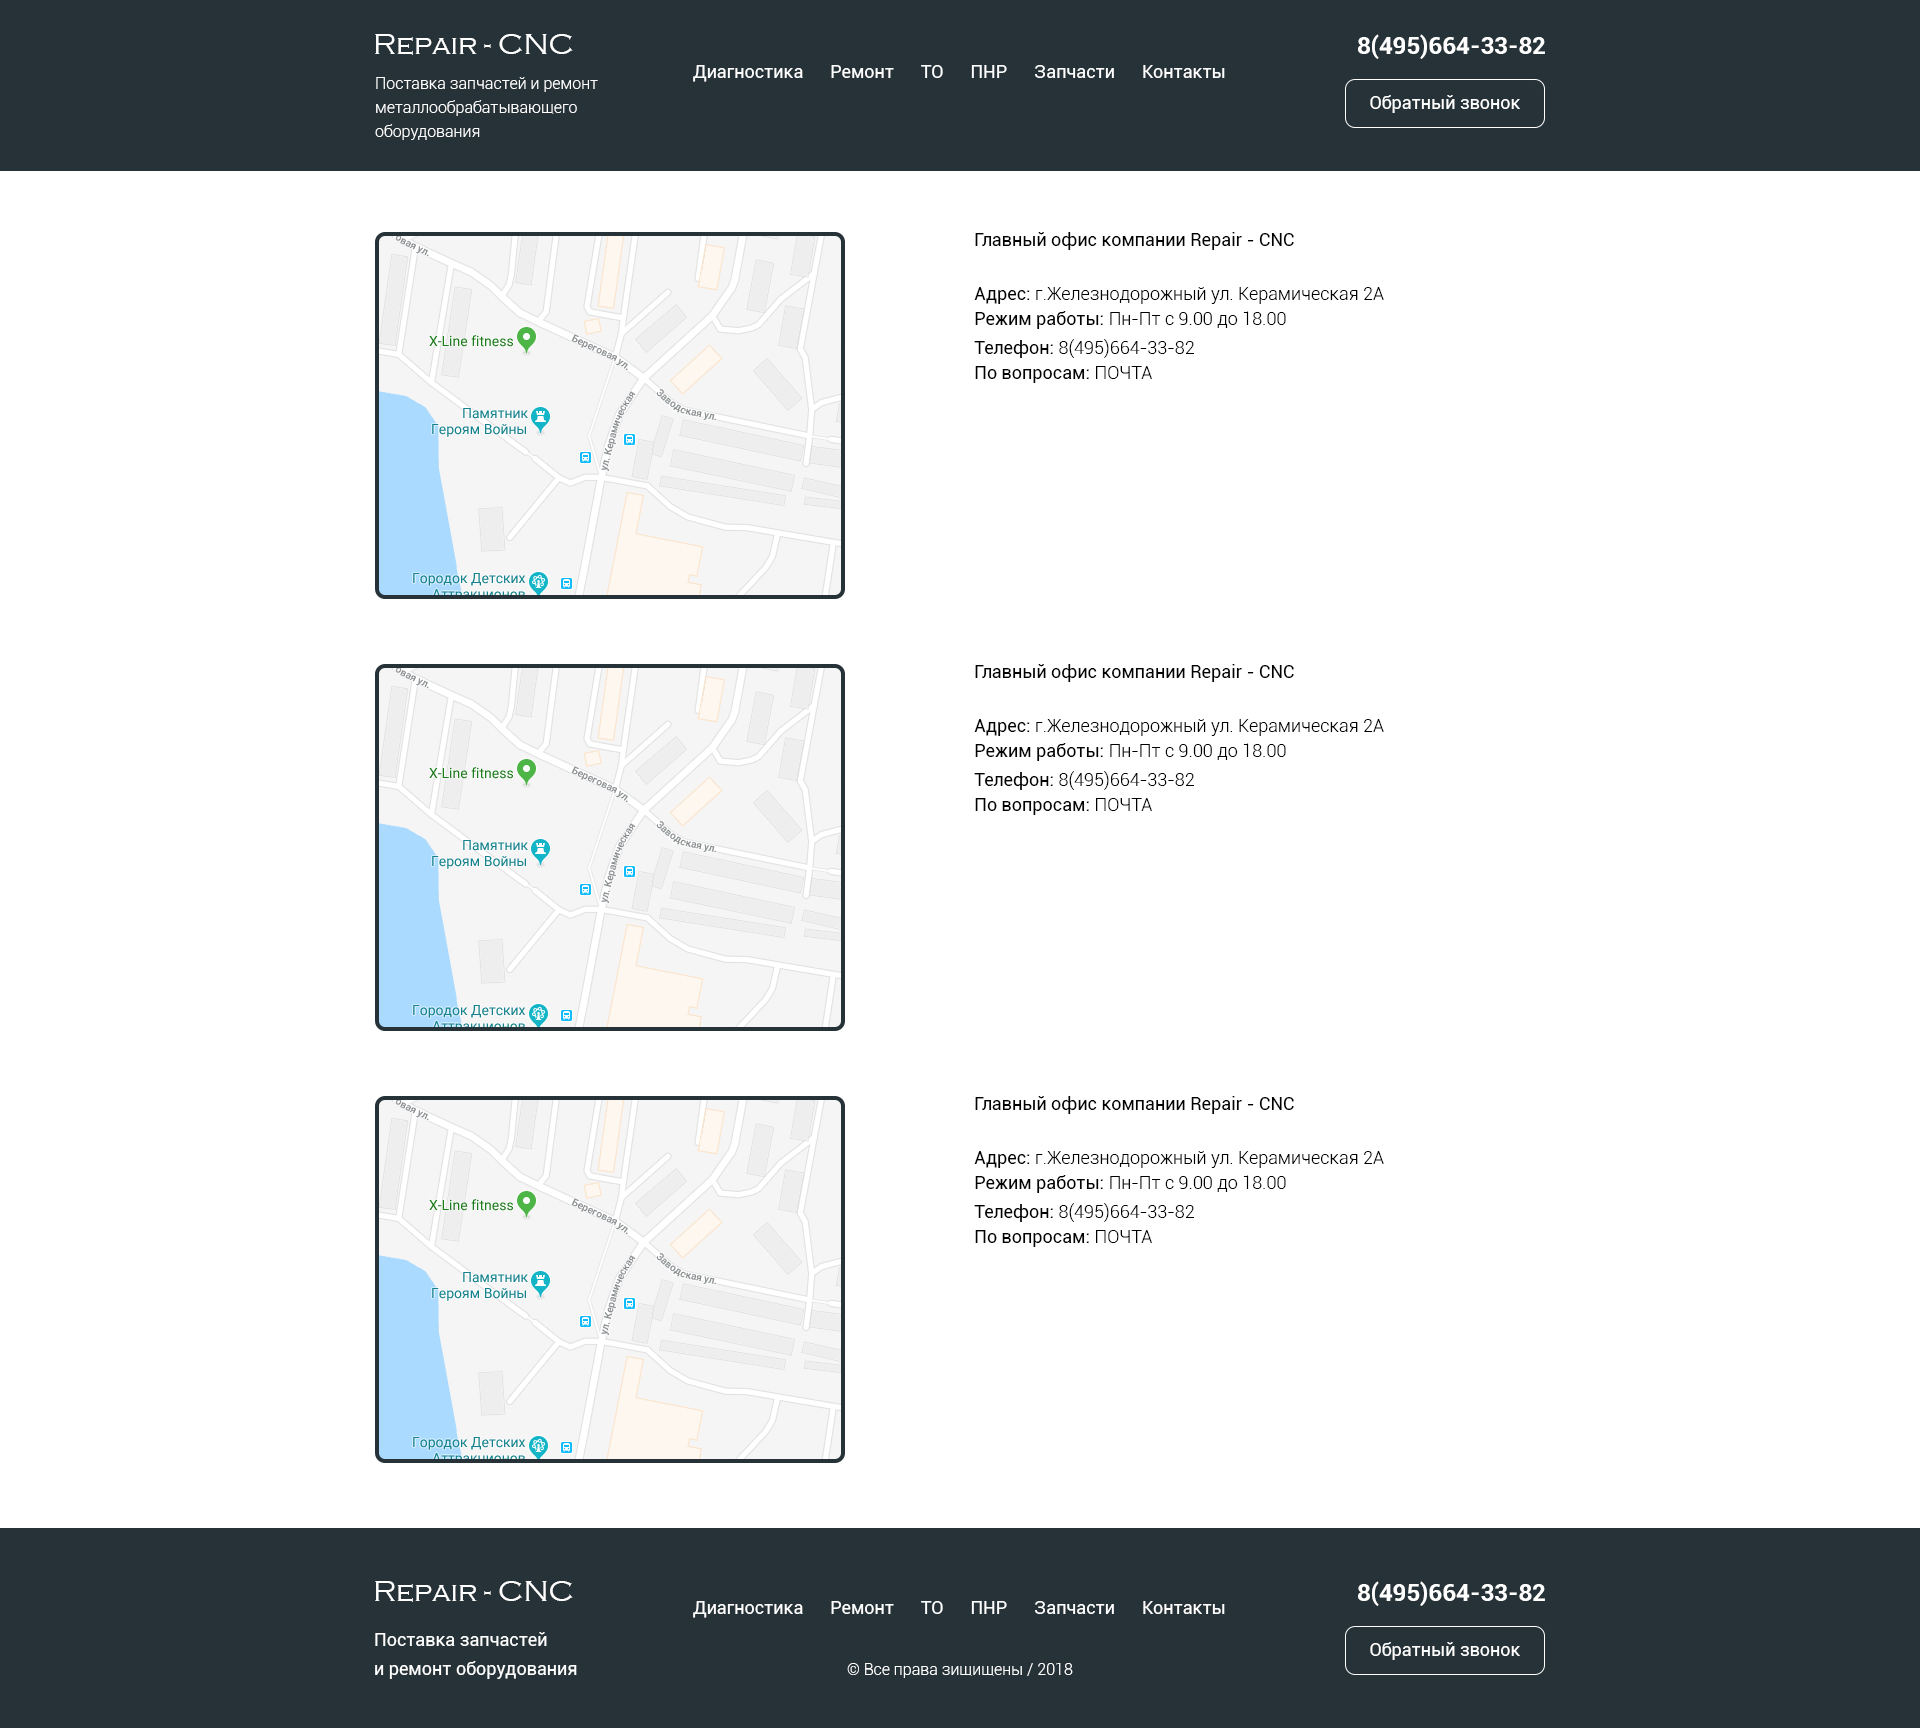Click footer ТО navigation link
Screen dimensions: 1920x1728
[931, 1608]
